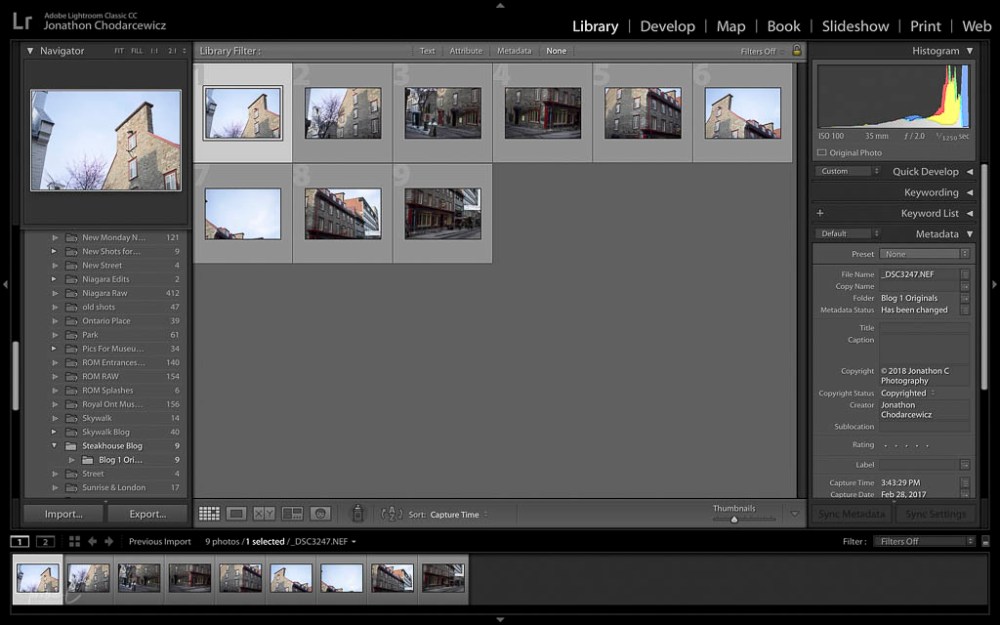Pick up the Painter spray can tool

[358, 513]
